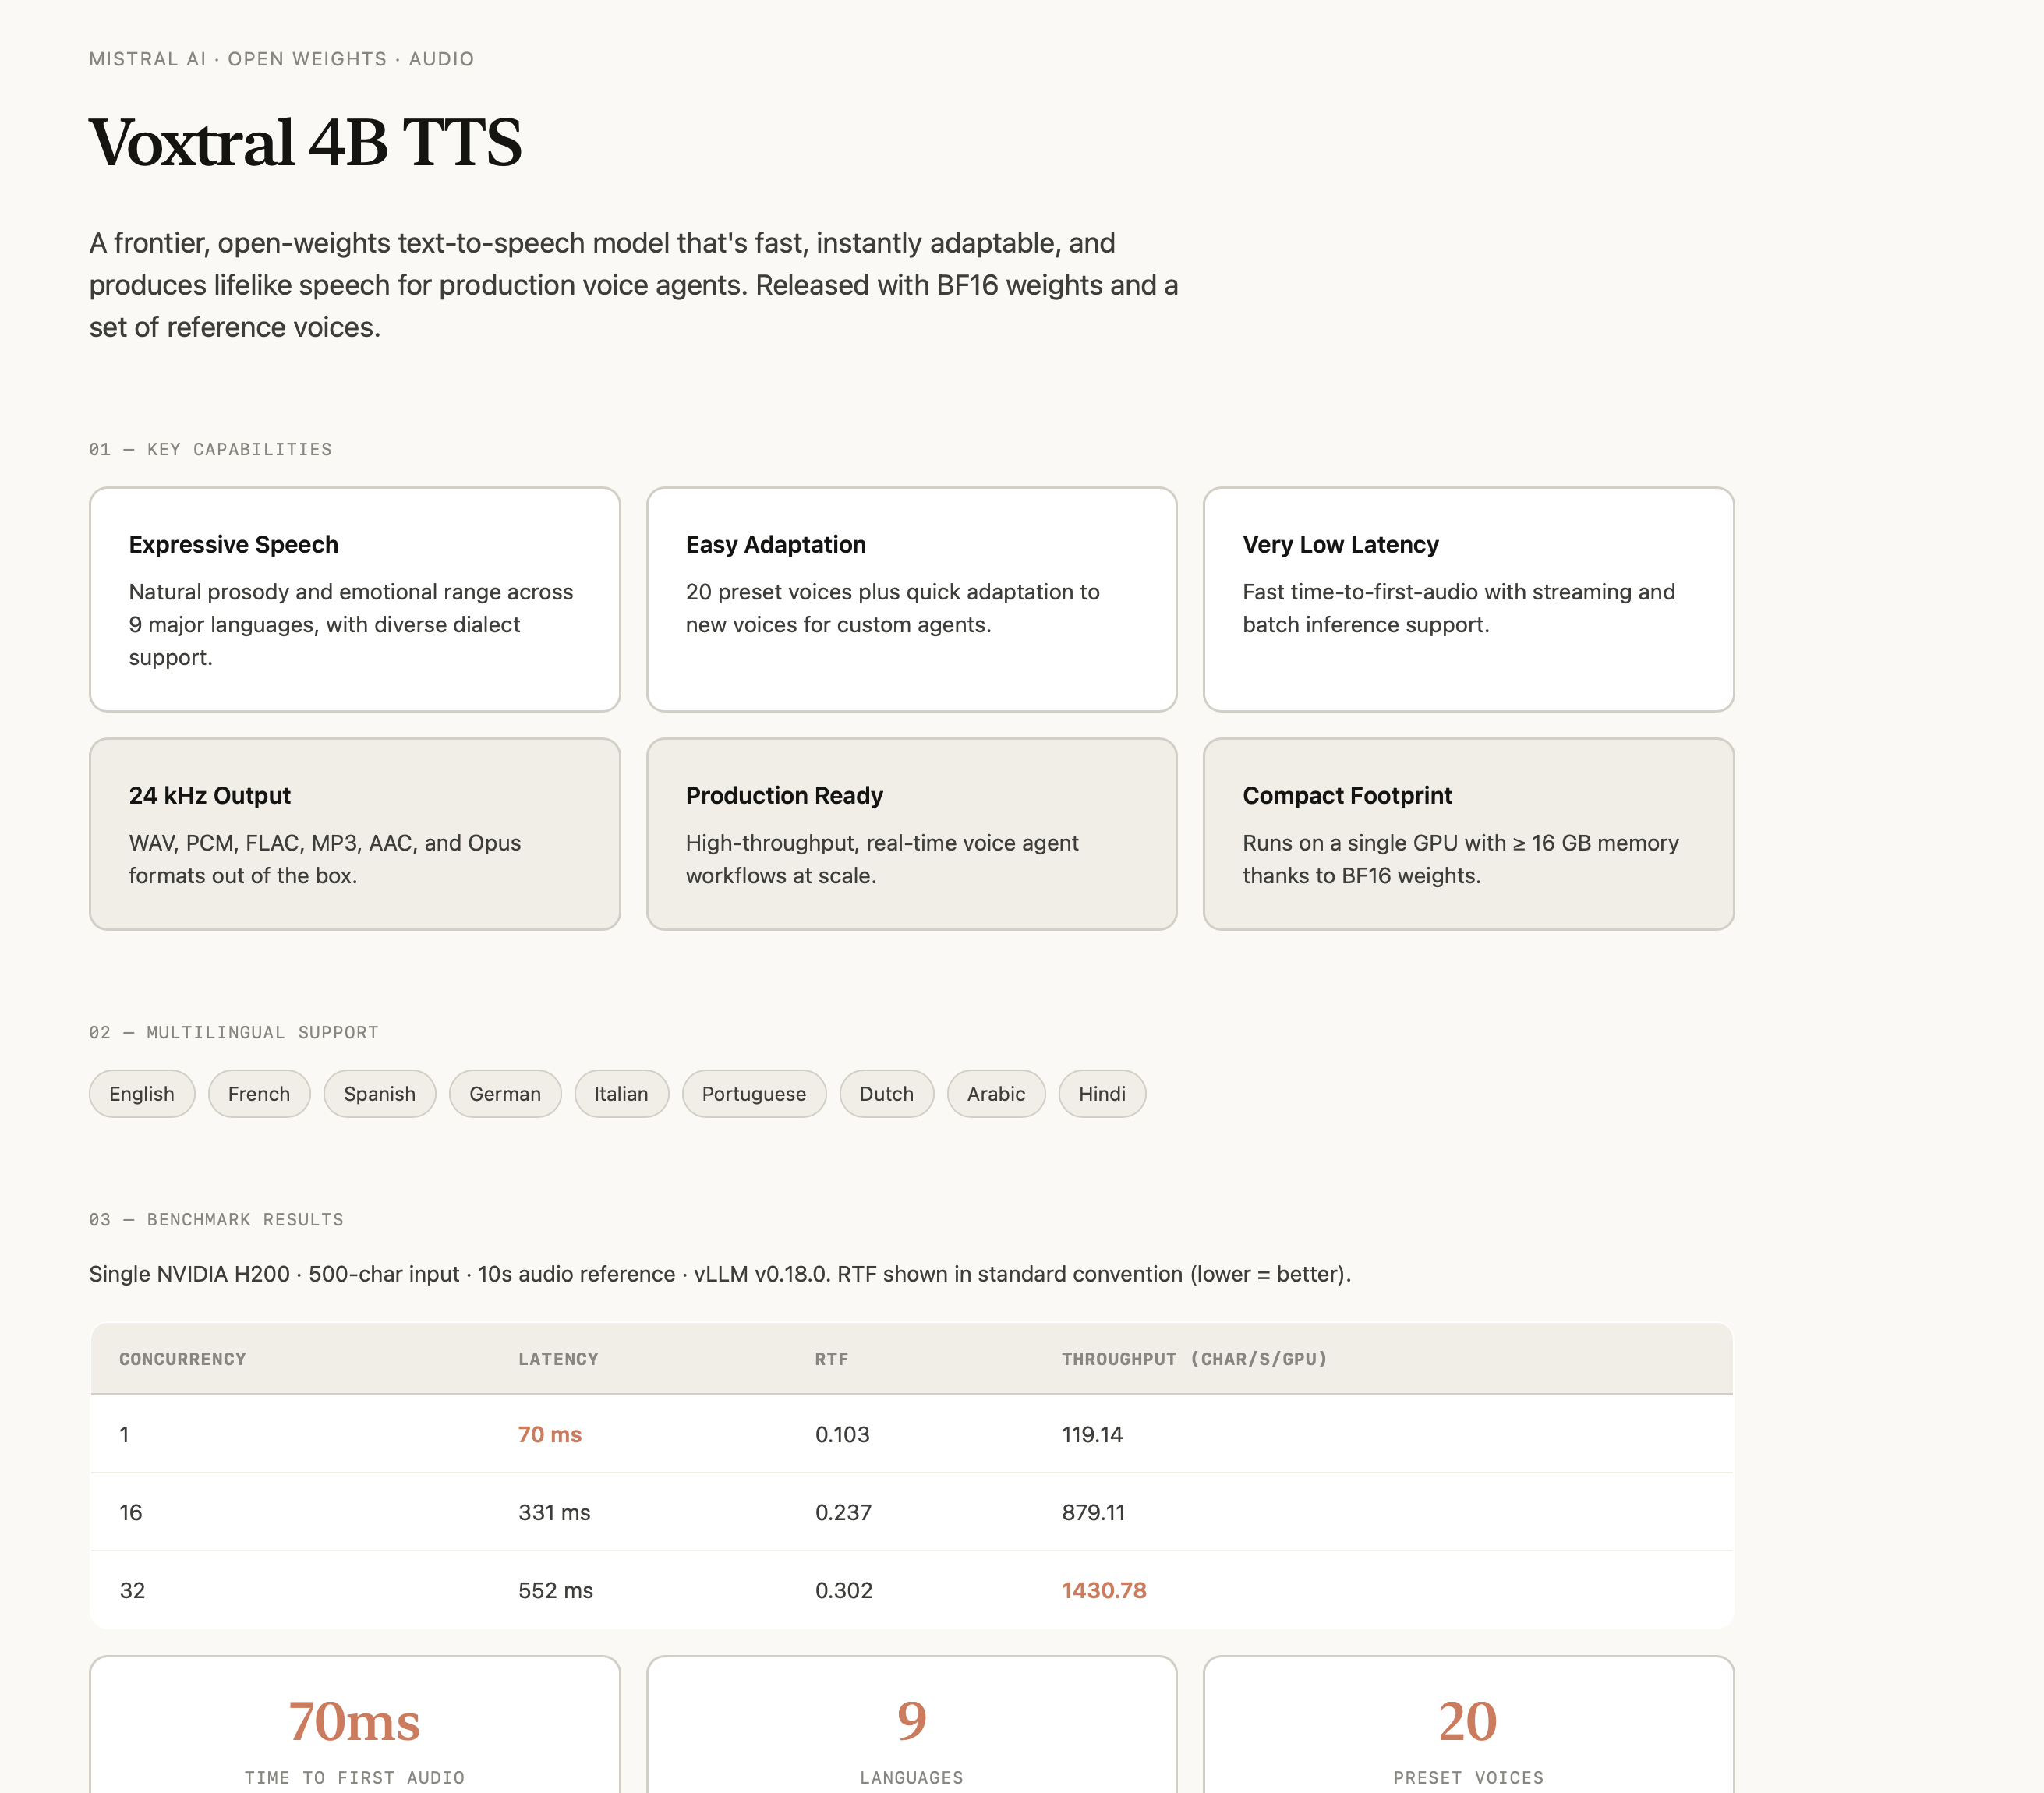Click the RTF column header
This screenshot has height=1793, width=2044.
(x=832, y=1359)
